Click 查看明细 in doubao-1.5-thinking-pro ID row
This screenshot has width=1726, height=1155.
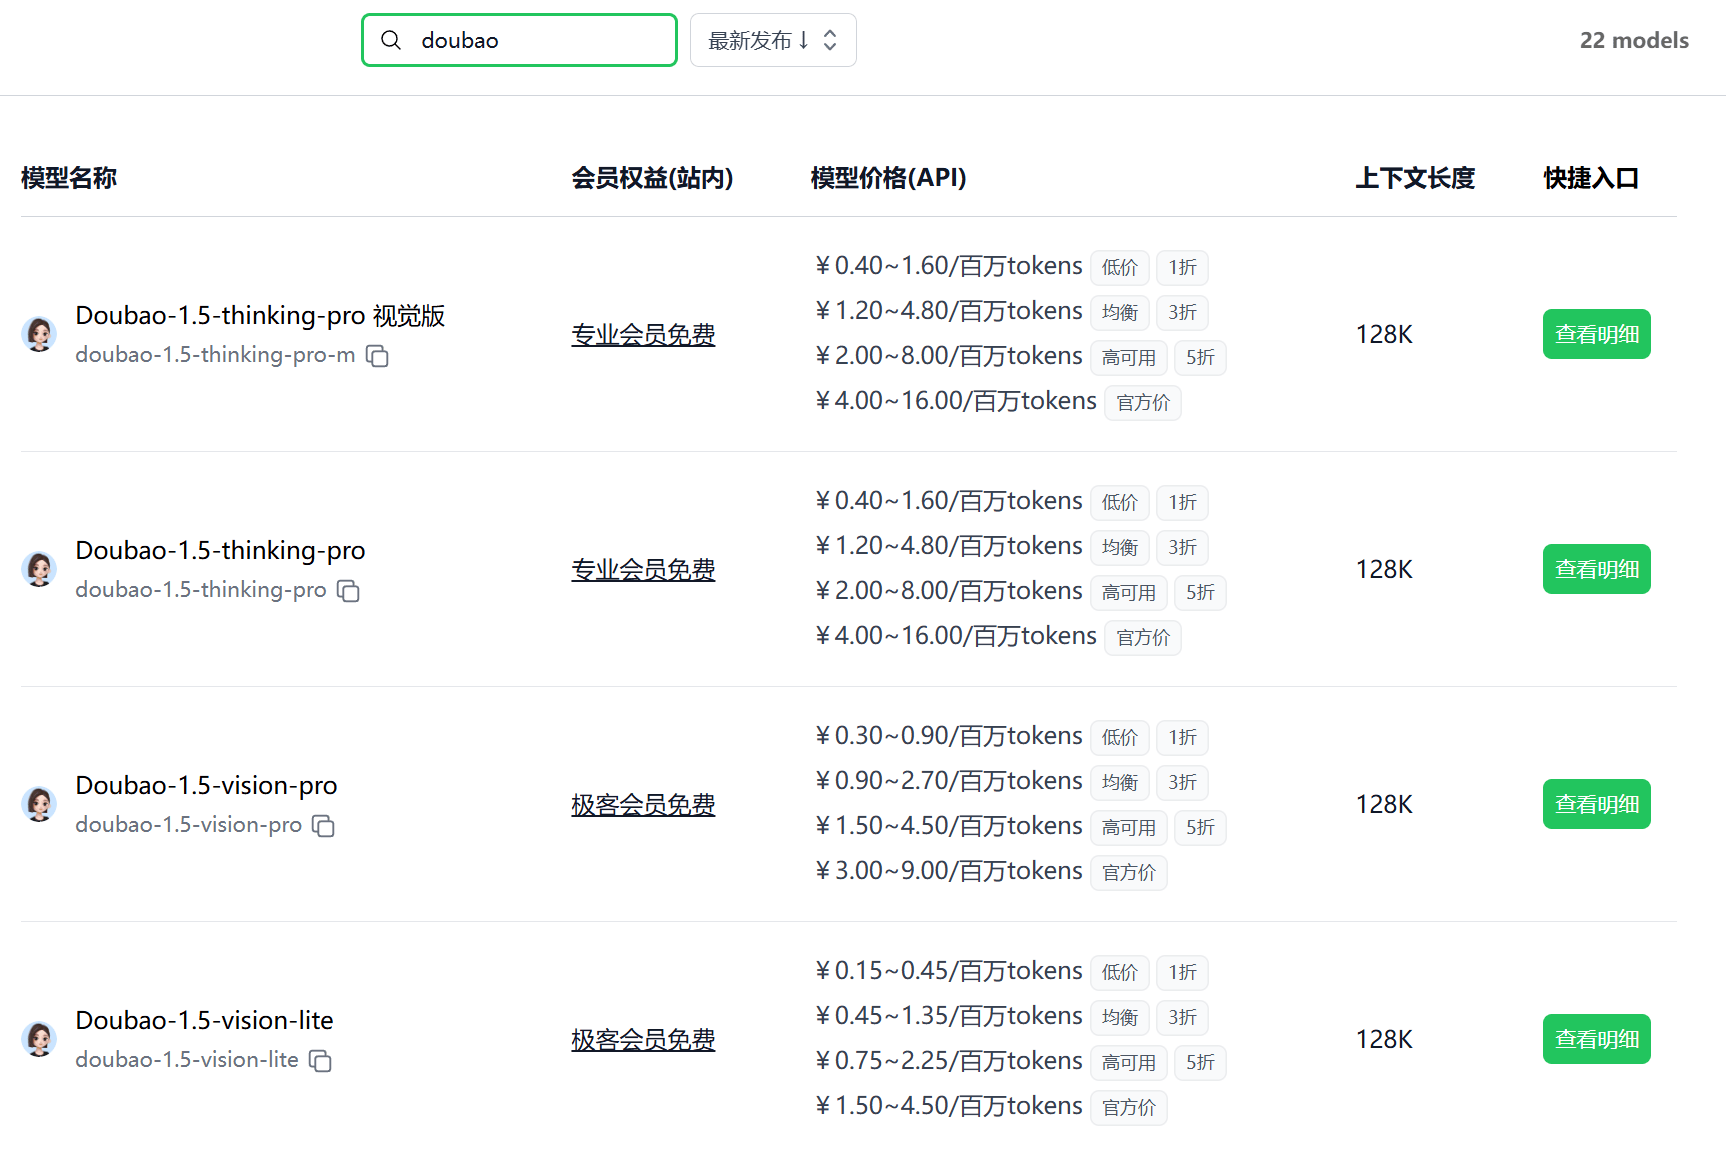pos(1596,569)
